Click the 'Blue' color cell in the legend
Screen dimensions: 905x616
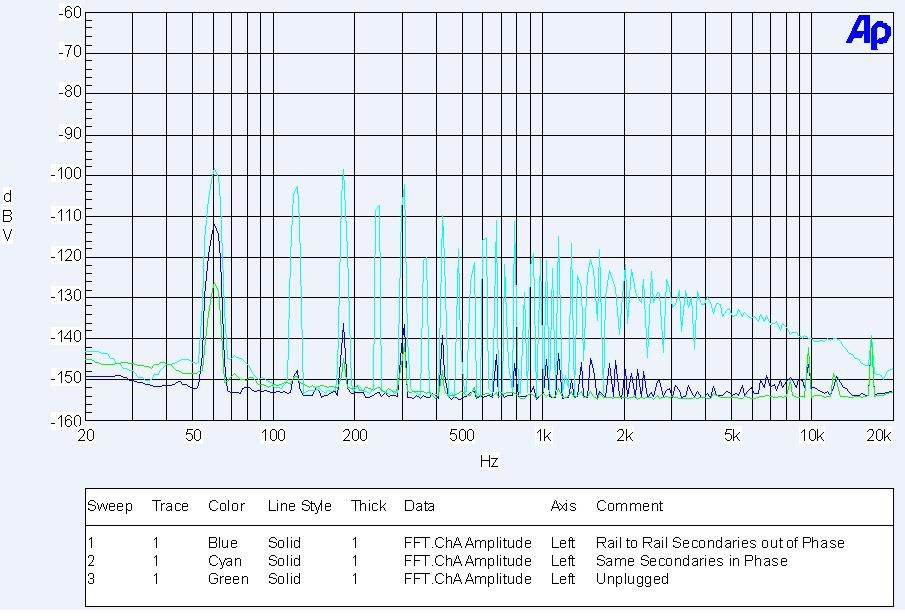coord(222,543)
